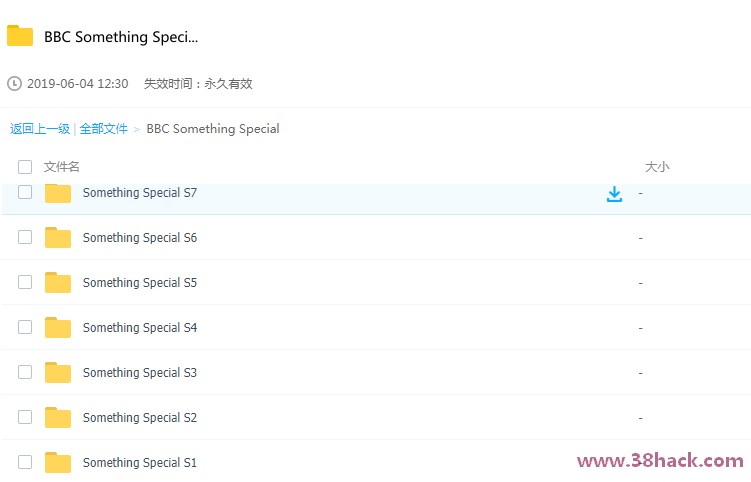Sort by the 文件名 column header
The width and height of the screenshot is (751, 482).
click(x=62, y=167)
